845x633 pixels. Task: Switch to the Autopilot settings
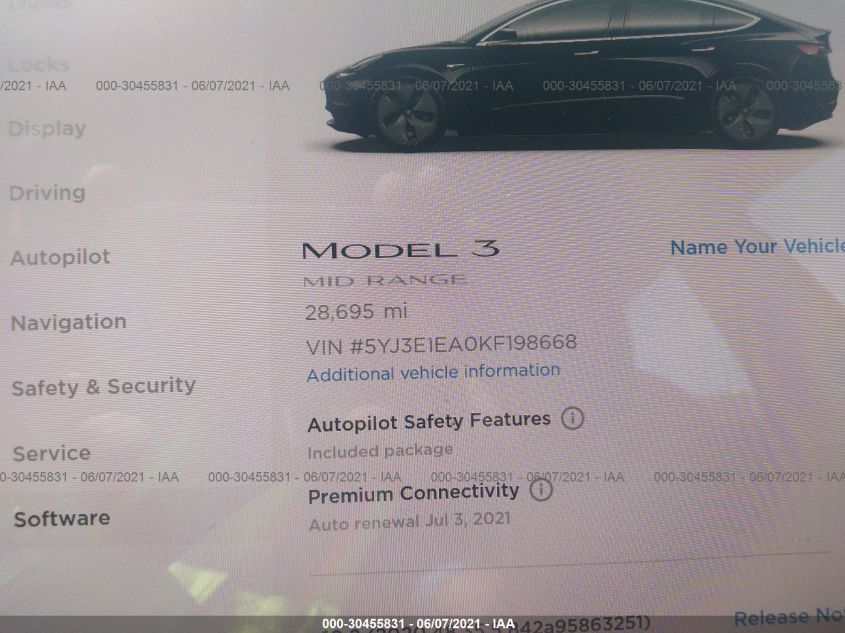tap(60, 257)
